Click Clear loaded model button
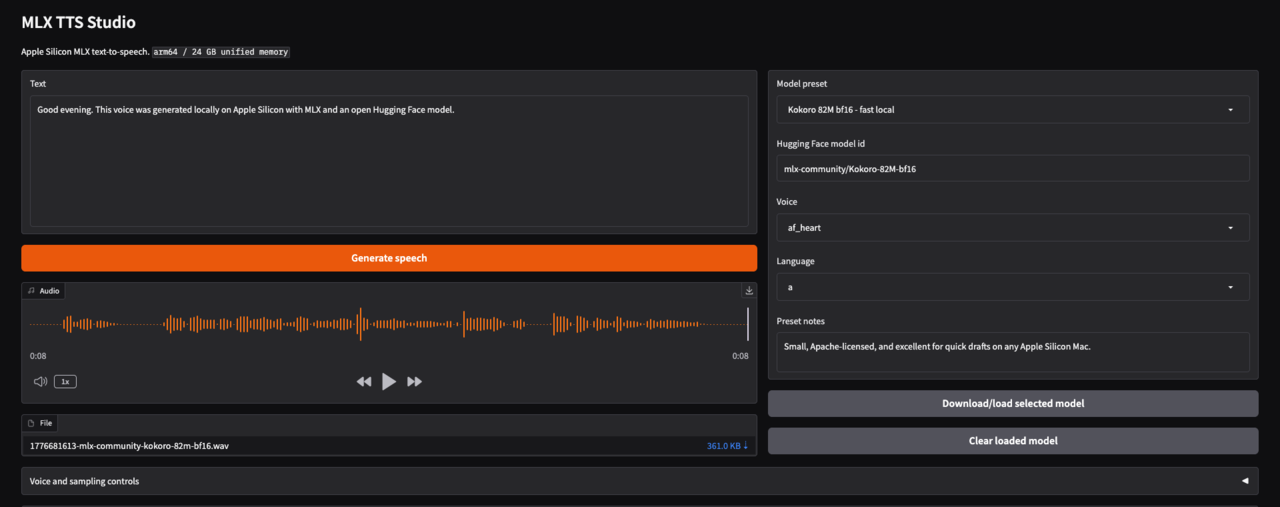This screenshot has height=507, width=1280. (1013, 441)
